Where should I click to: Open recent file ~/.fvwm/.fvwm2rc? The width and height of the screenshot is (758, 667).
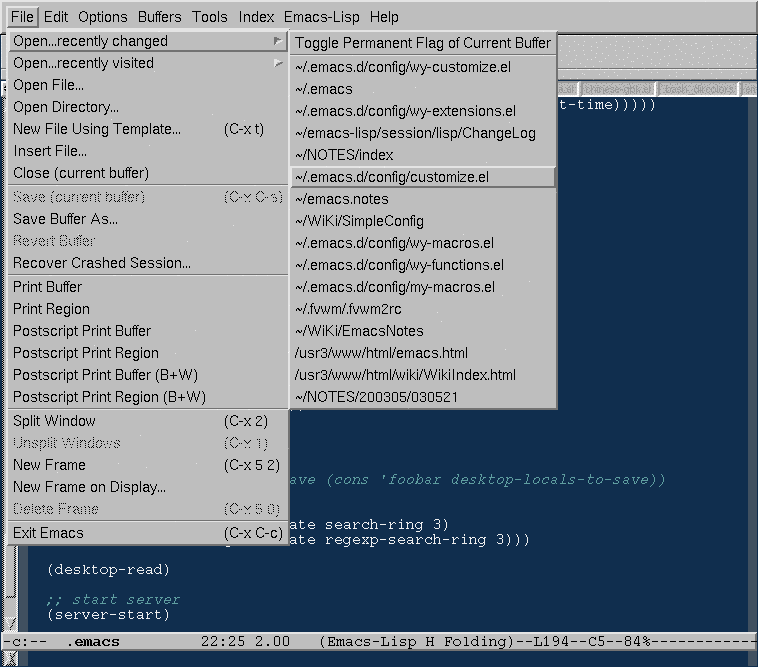[x=348, y=309]
